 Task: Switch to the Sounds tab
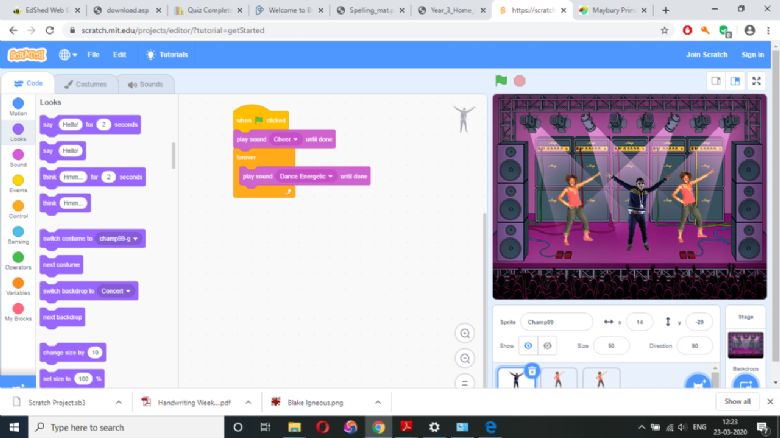146,84
